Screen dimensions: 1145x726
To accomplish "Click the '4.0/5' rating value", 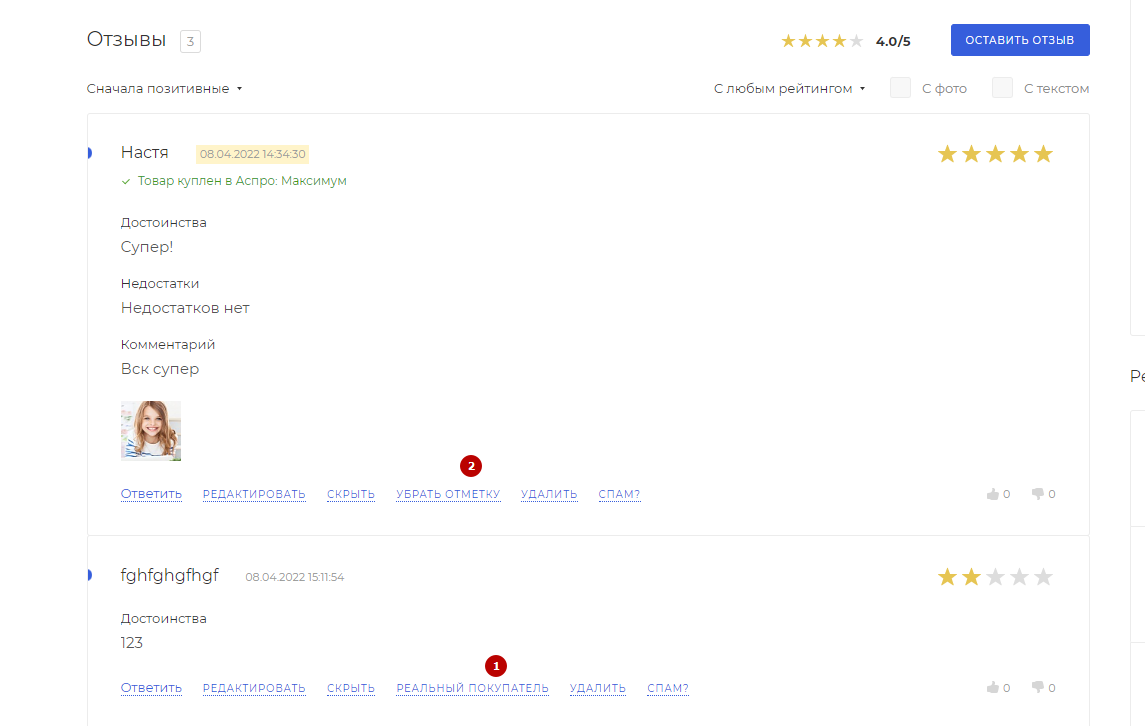I will (893, 42).
